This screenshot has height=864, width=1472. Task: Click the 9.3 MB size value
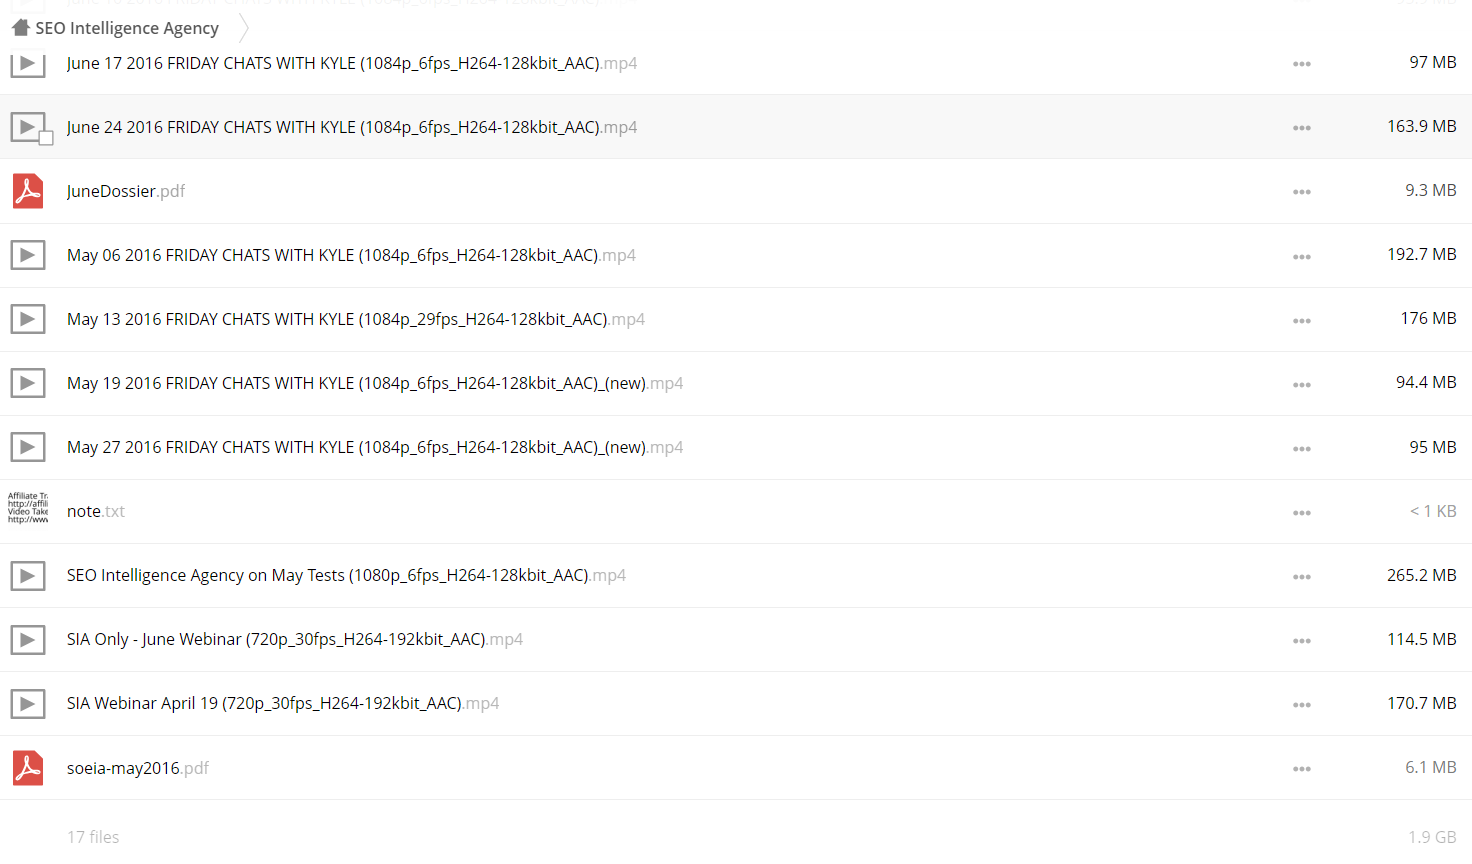tap(1430, 190)
